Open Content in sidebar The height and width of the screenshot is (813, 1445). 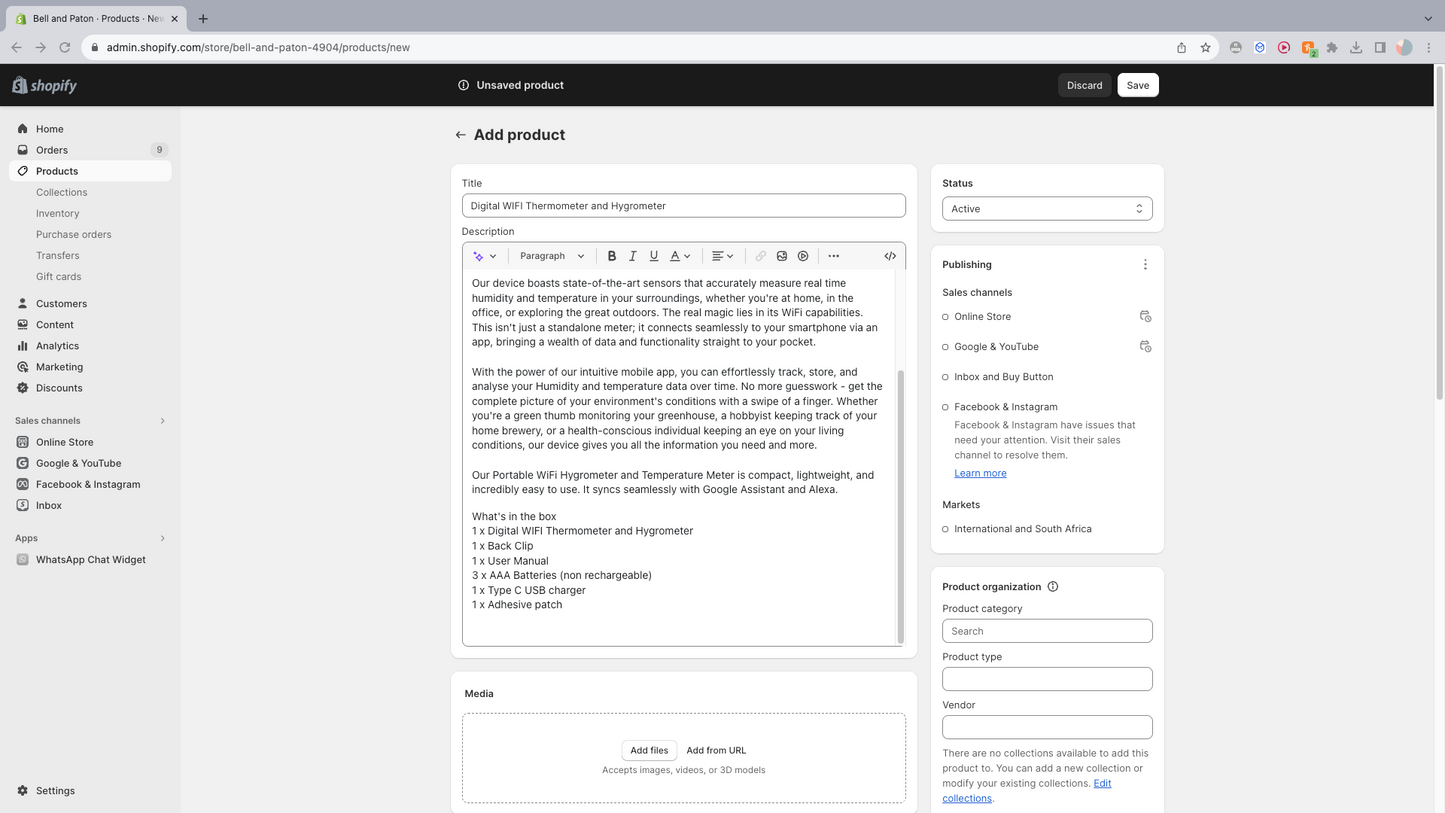click(90, 325)
